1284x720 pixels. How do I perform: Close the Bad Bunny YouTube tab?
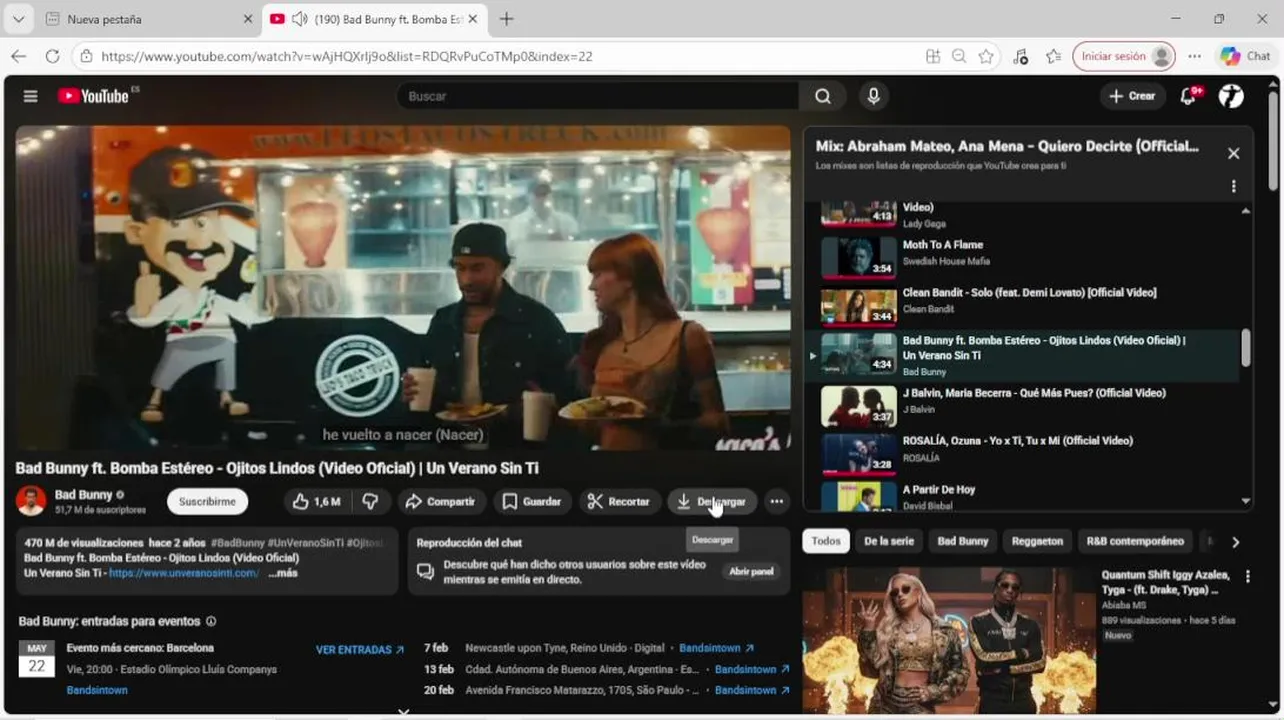[472, 19]
